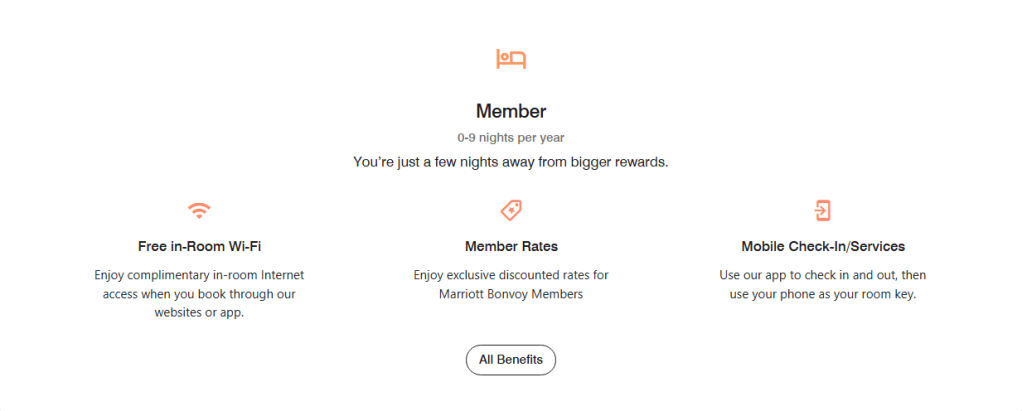This screenshot has width=1022, height=411.
Task: Click the 'few nights away from bigger rewards' tagline
Action: 511,161
